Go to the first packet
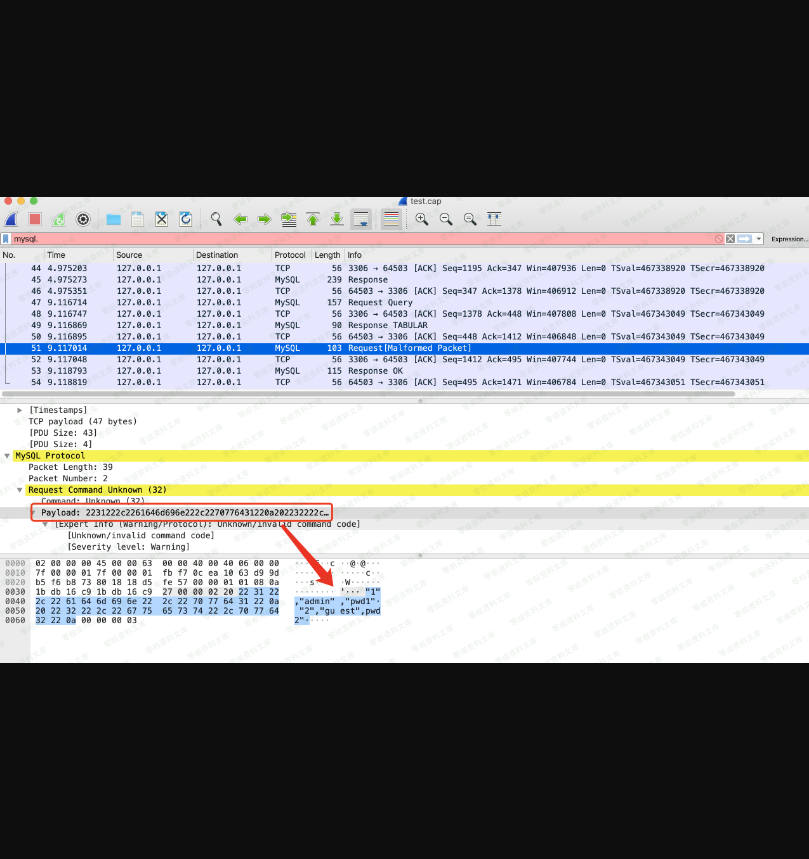The height and width of the screenshot is (859, 809). tap(313, 219)
